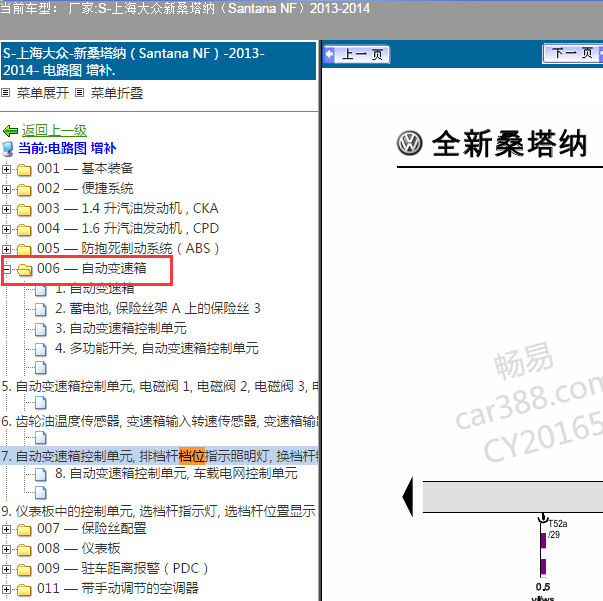The image size is (603, 601).
Task: Click the black left arrow in wiring diagram
Action: point(408,496)
